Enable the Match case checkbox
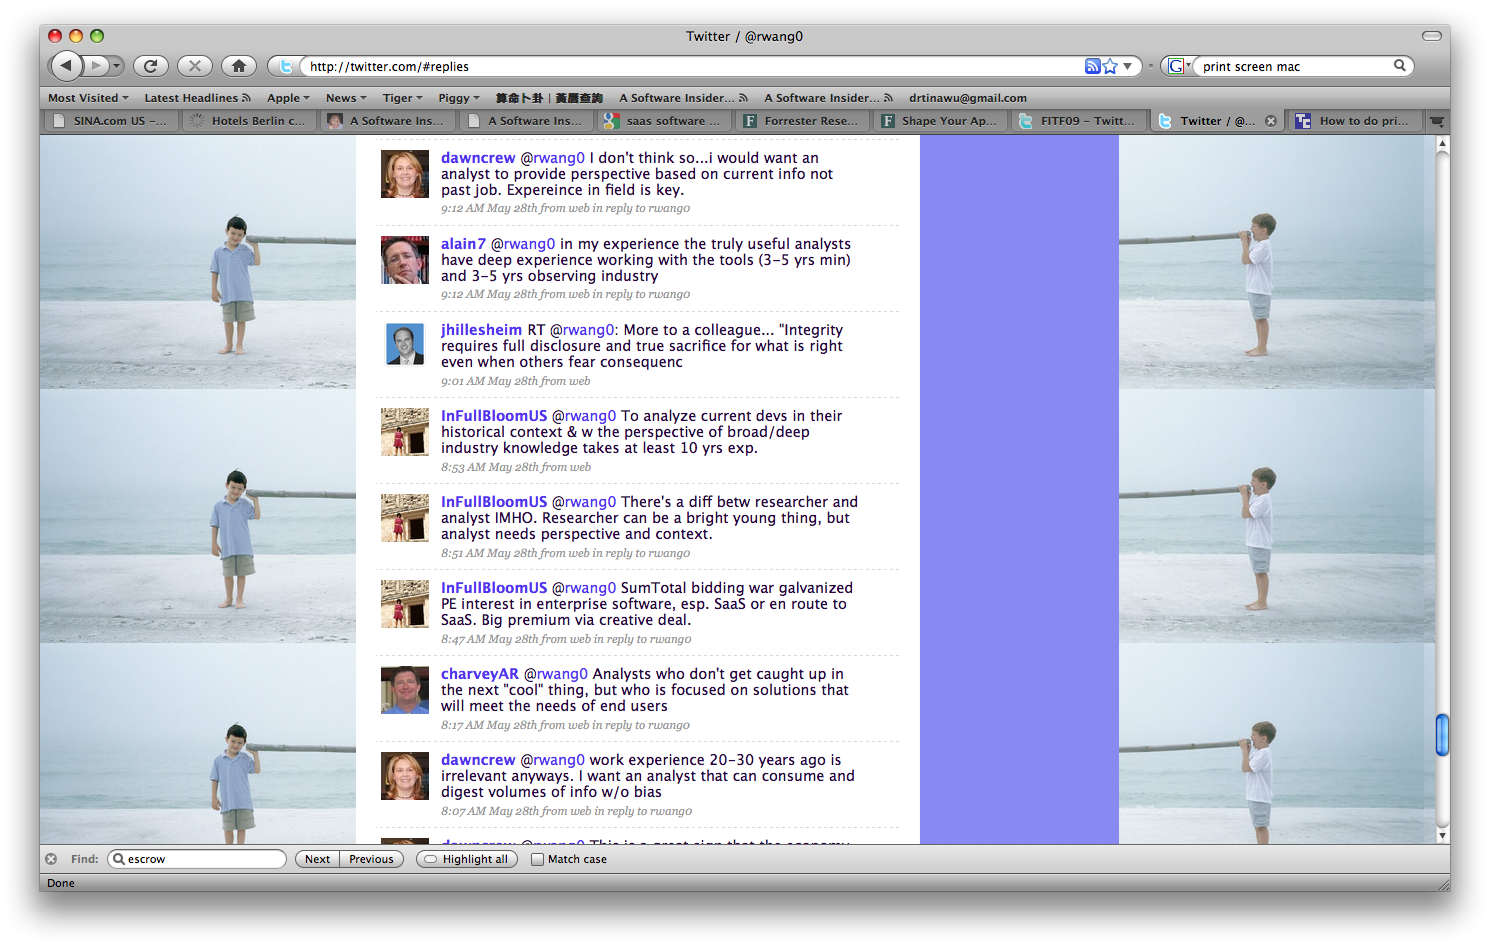1490x946 pixels. coord(537,859)
